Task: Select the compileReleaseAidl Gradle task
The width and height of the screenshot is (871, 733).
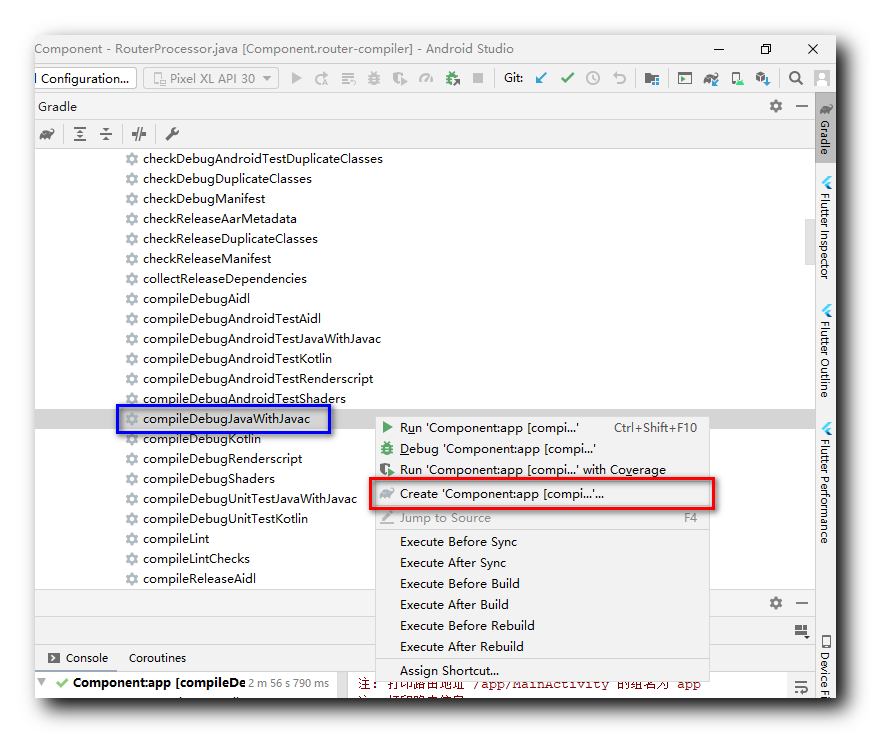Action: [199, 579]
